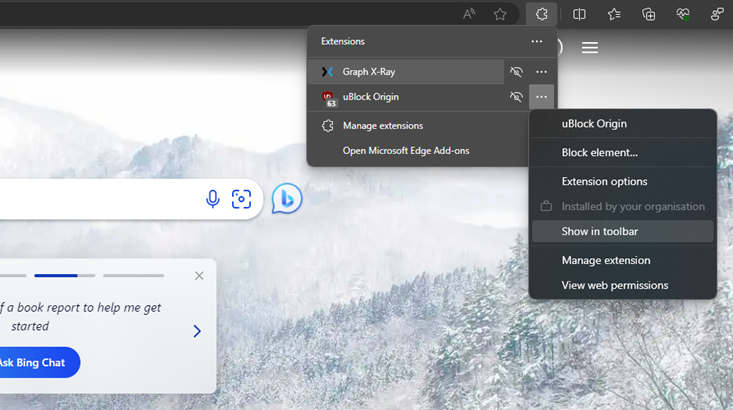This screenshot has width=733, height=410.
Task: Open Read aloud icon in address bar
Action: pyautogui.click(x=469, y=14)
